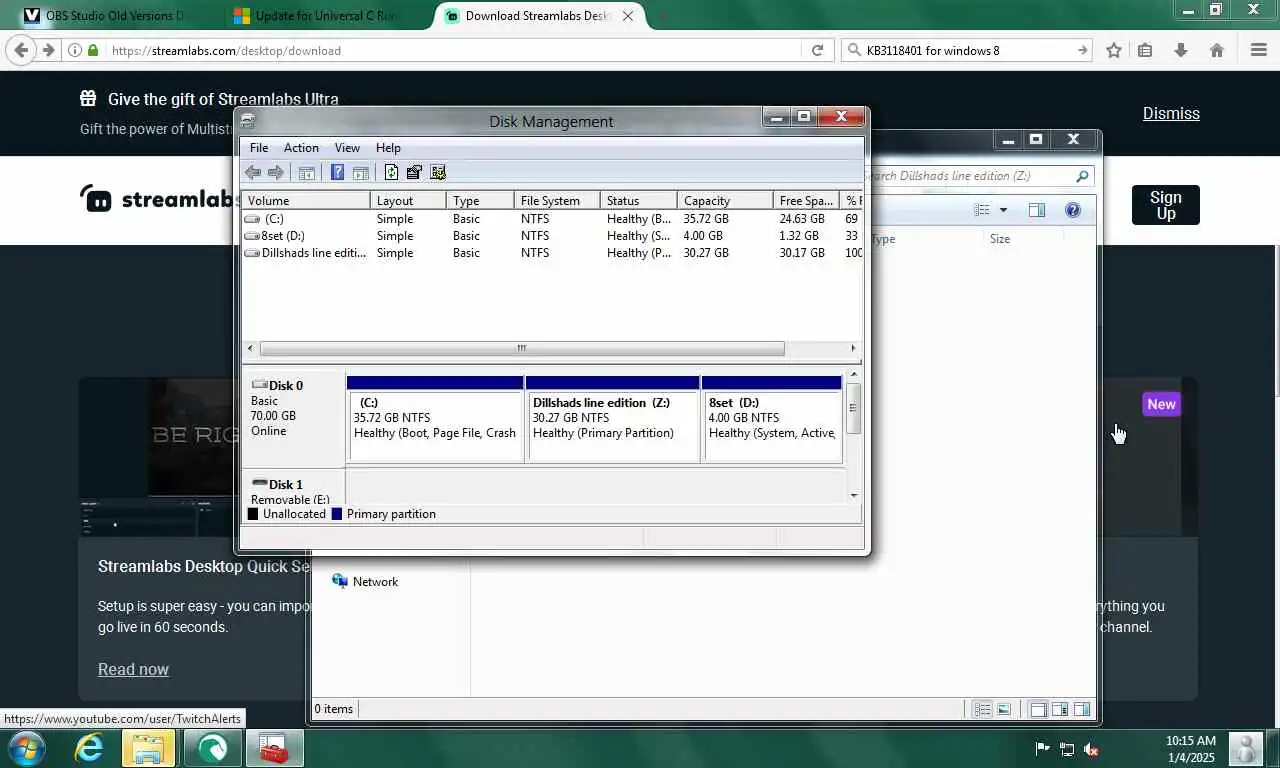Click the Forward arrow in Disk Management toolbar
The height and width of the screenshot is (768, 1280).
click(x=276, y=173)
